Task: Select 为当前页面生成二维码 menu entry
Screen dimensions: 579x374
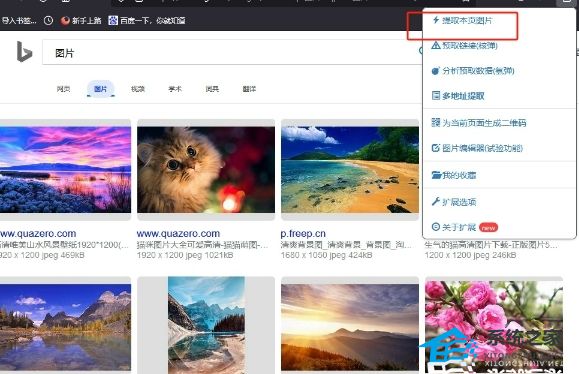Action: (484, 123)
